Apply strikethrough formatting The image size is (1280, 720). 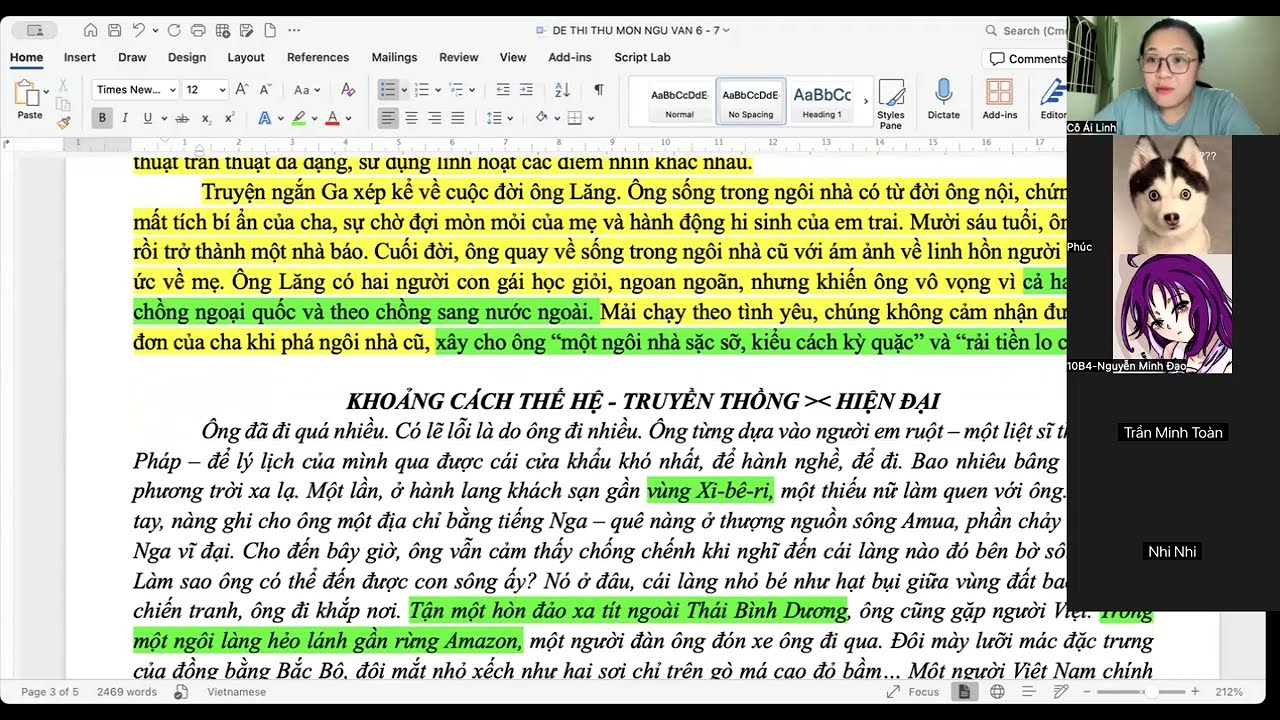pos(182,118)
